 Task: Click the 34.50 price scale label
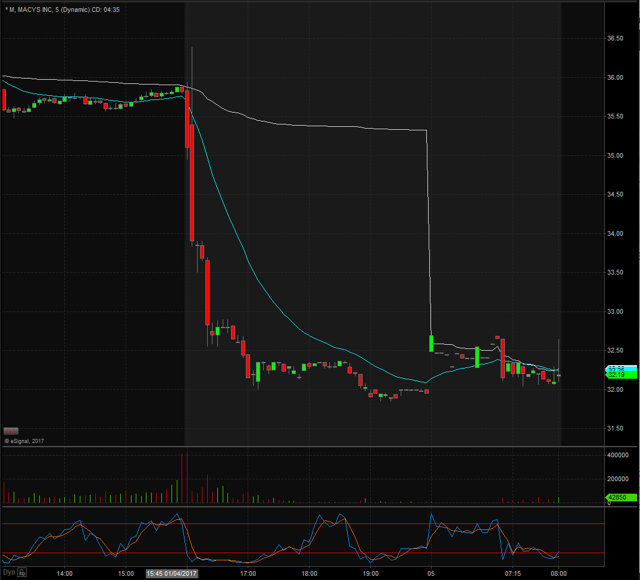616,194
